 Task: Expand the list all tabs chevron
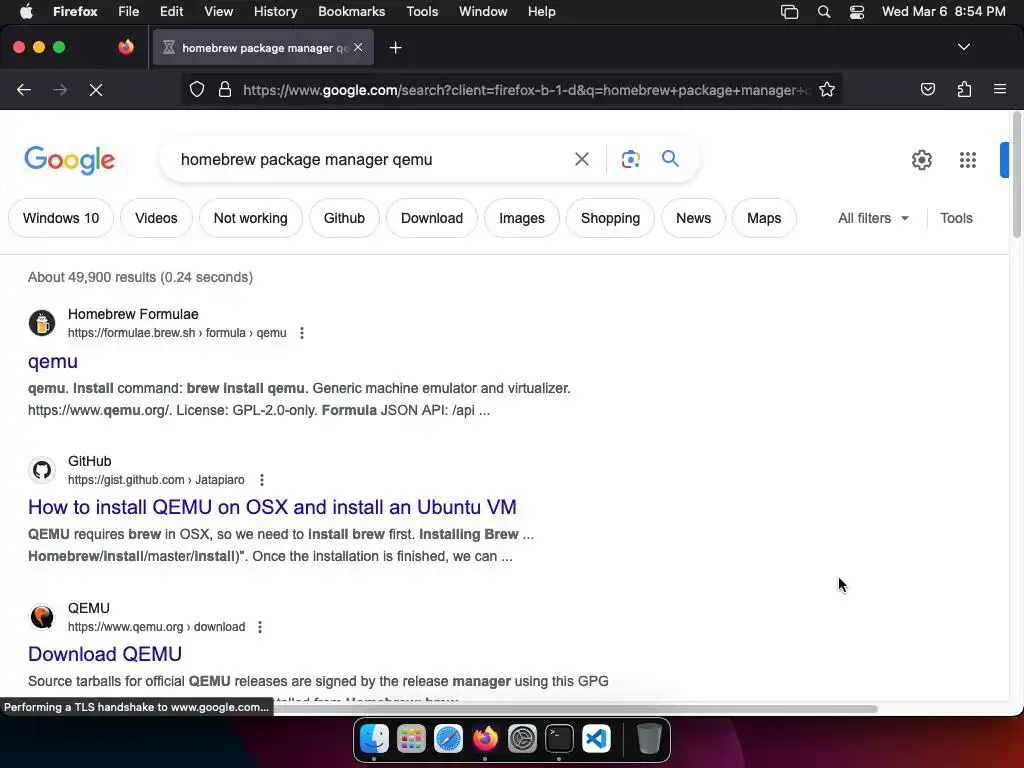[963, 47]
